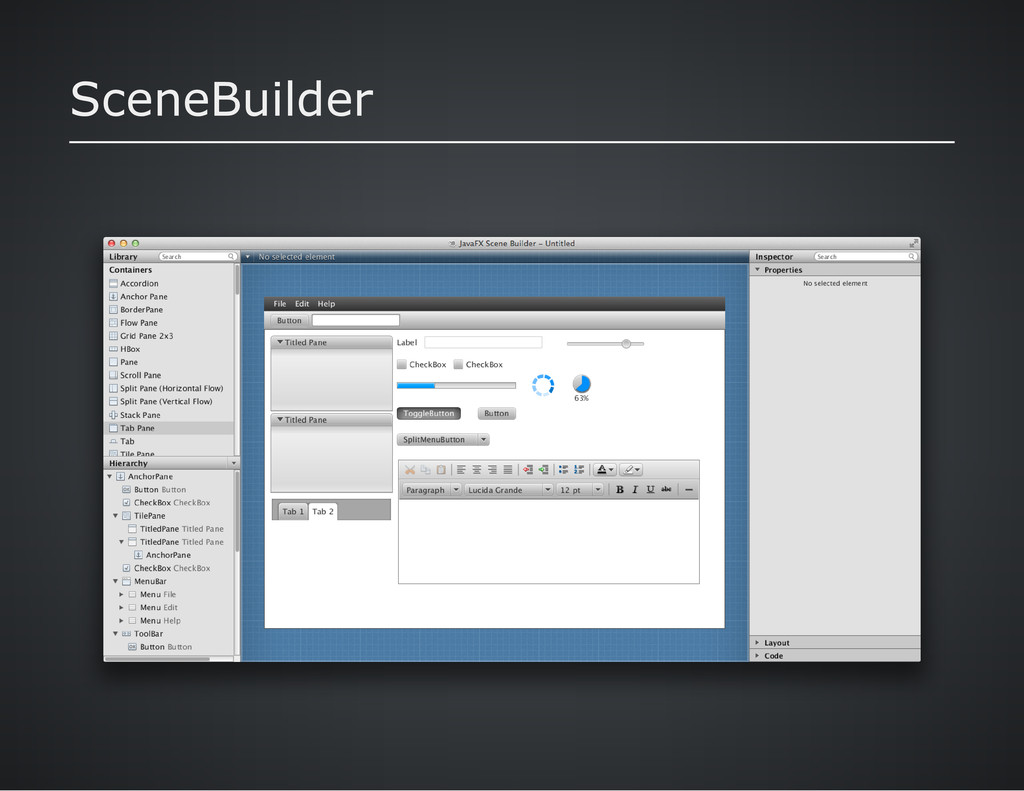Open the File menu on the canvas
1024x791 pixels.
[280, 304]
